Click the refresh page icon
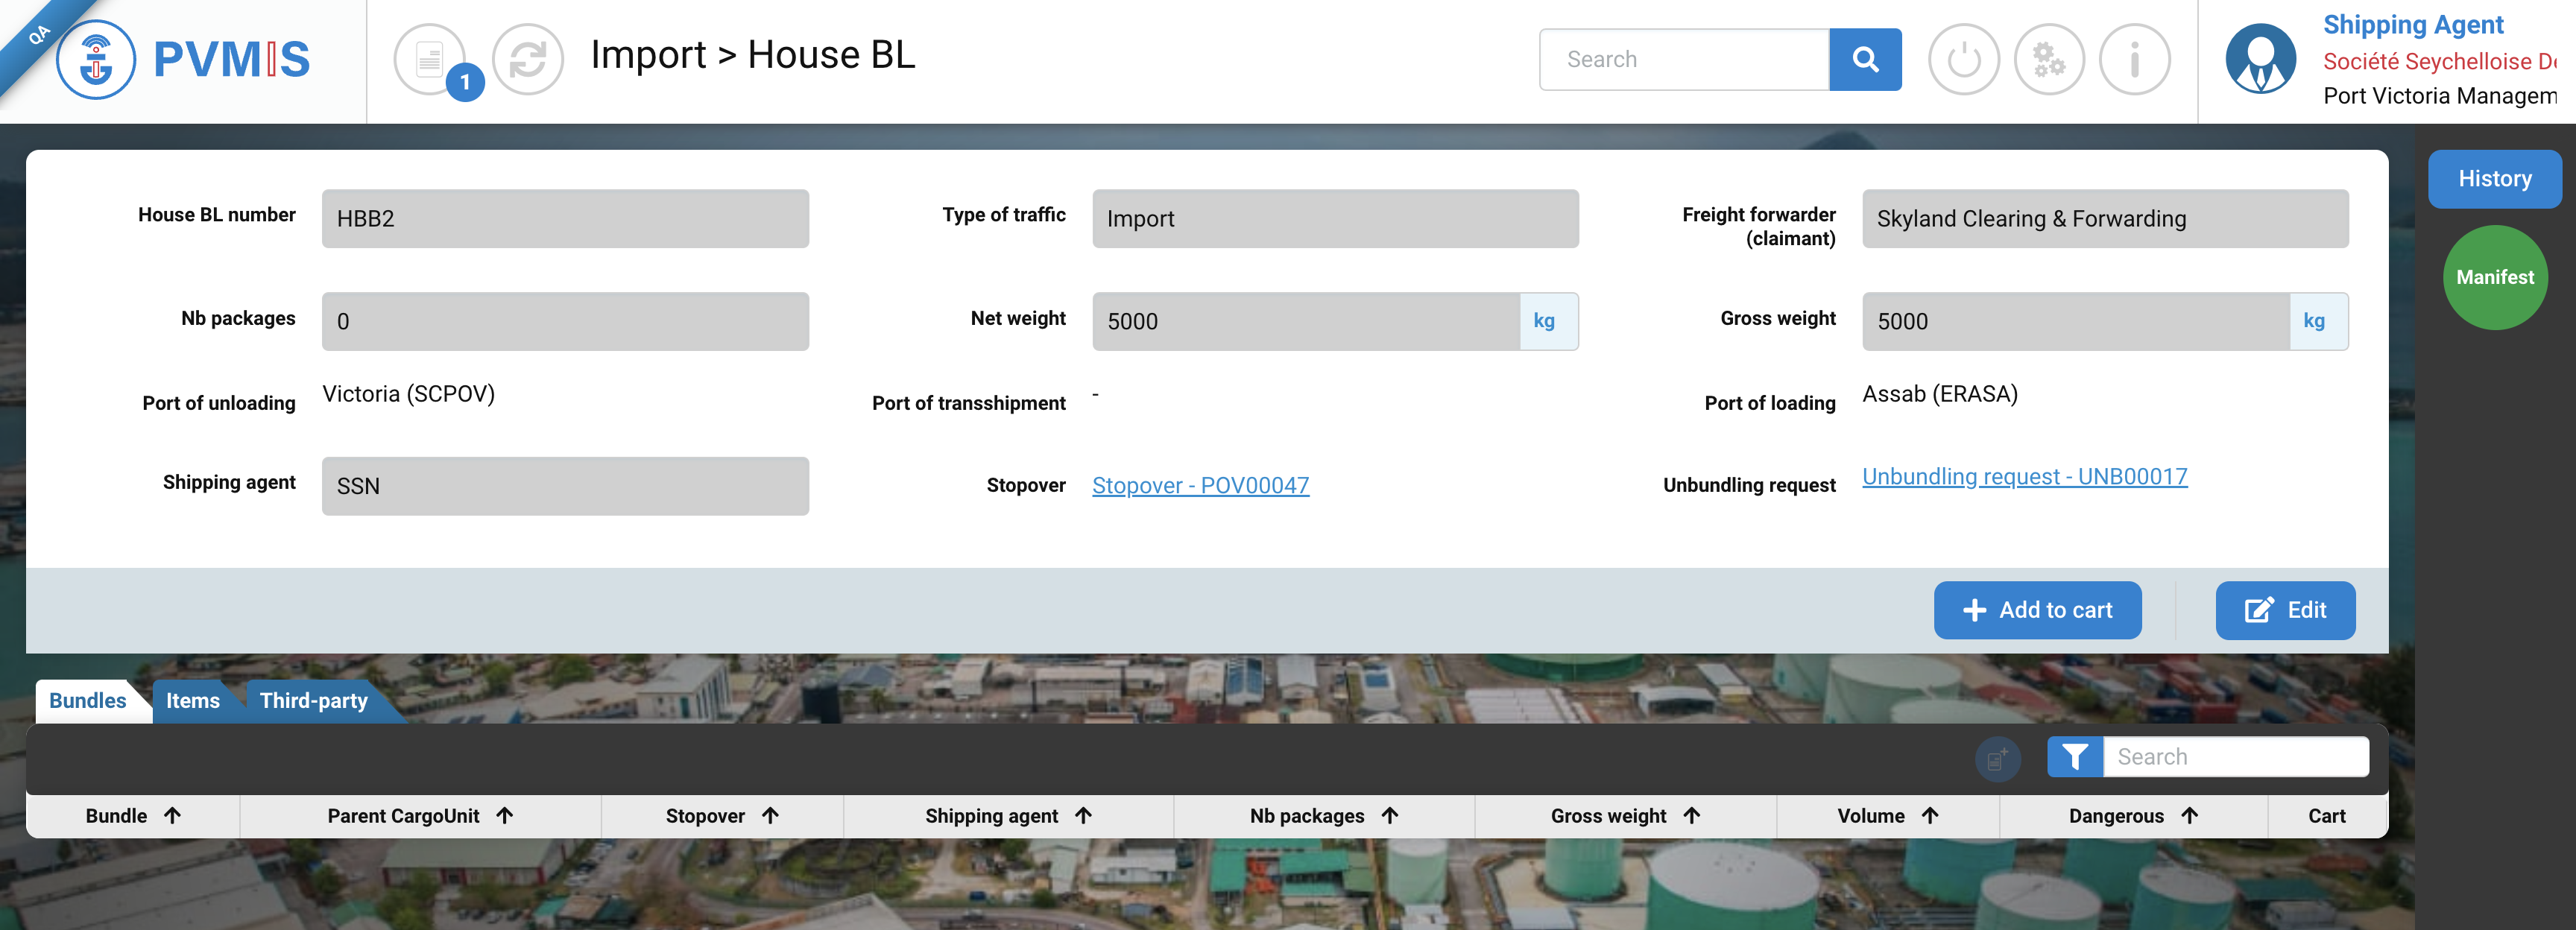Viewport: 2576px width, 930px height. pyautogui.click(x=527, y=60)
